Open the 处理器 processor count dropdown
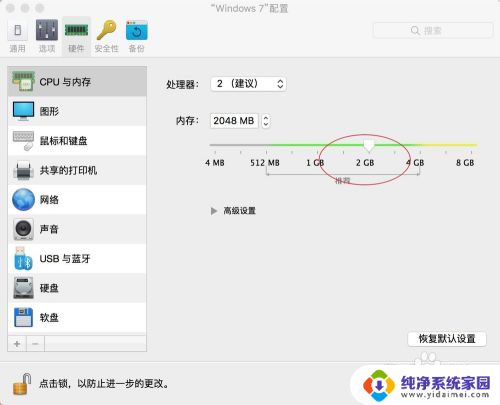This screenshot has height=405, width=500. (248, 84)
